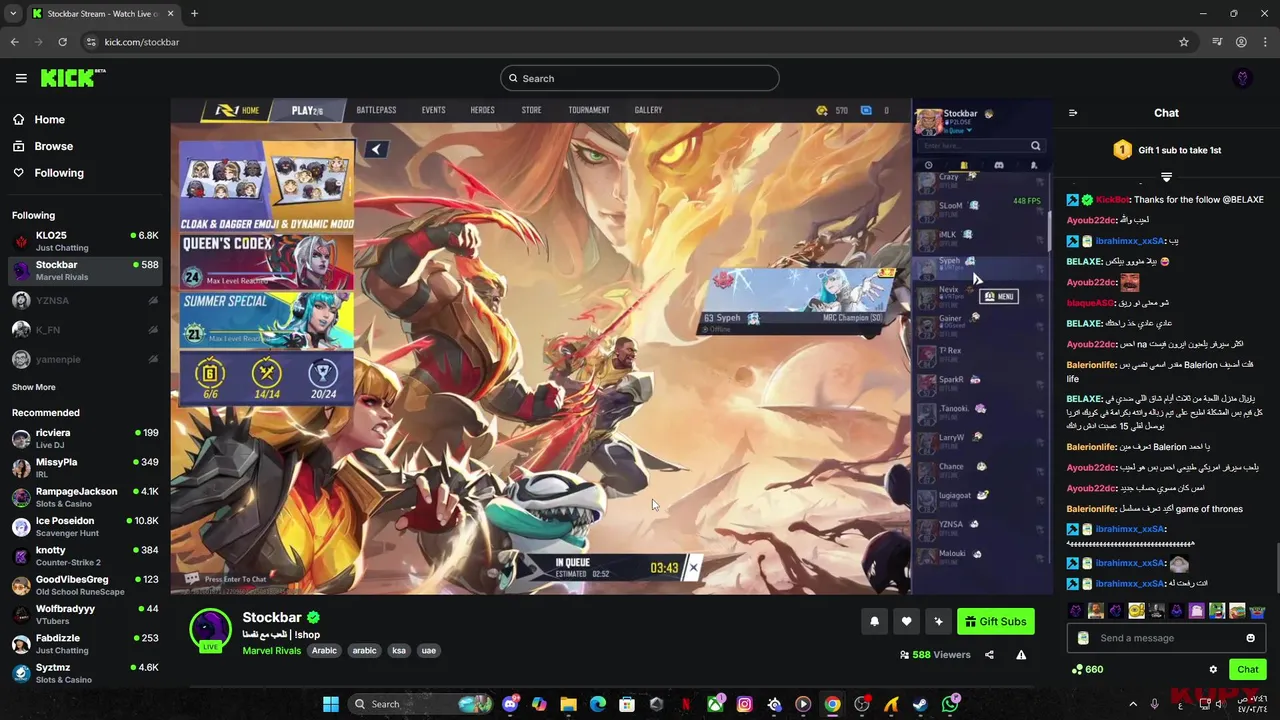Click the 660 channel points icon
The height and width of the screenshot is (720, 1280).
click(1077, 669)
